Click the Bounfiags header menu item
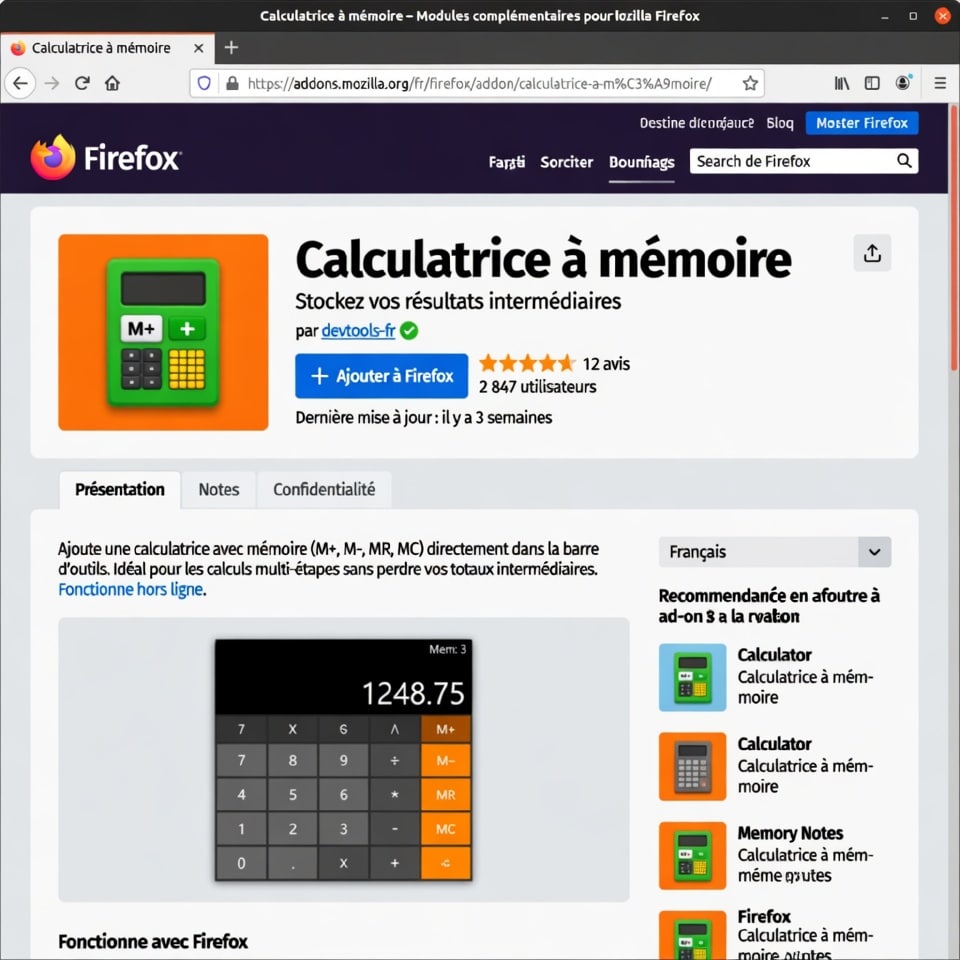 (642, 162)
